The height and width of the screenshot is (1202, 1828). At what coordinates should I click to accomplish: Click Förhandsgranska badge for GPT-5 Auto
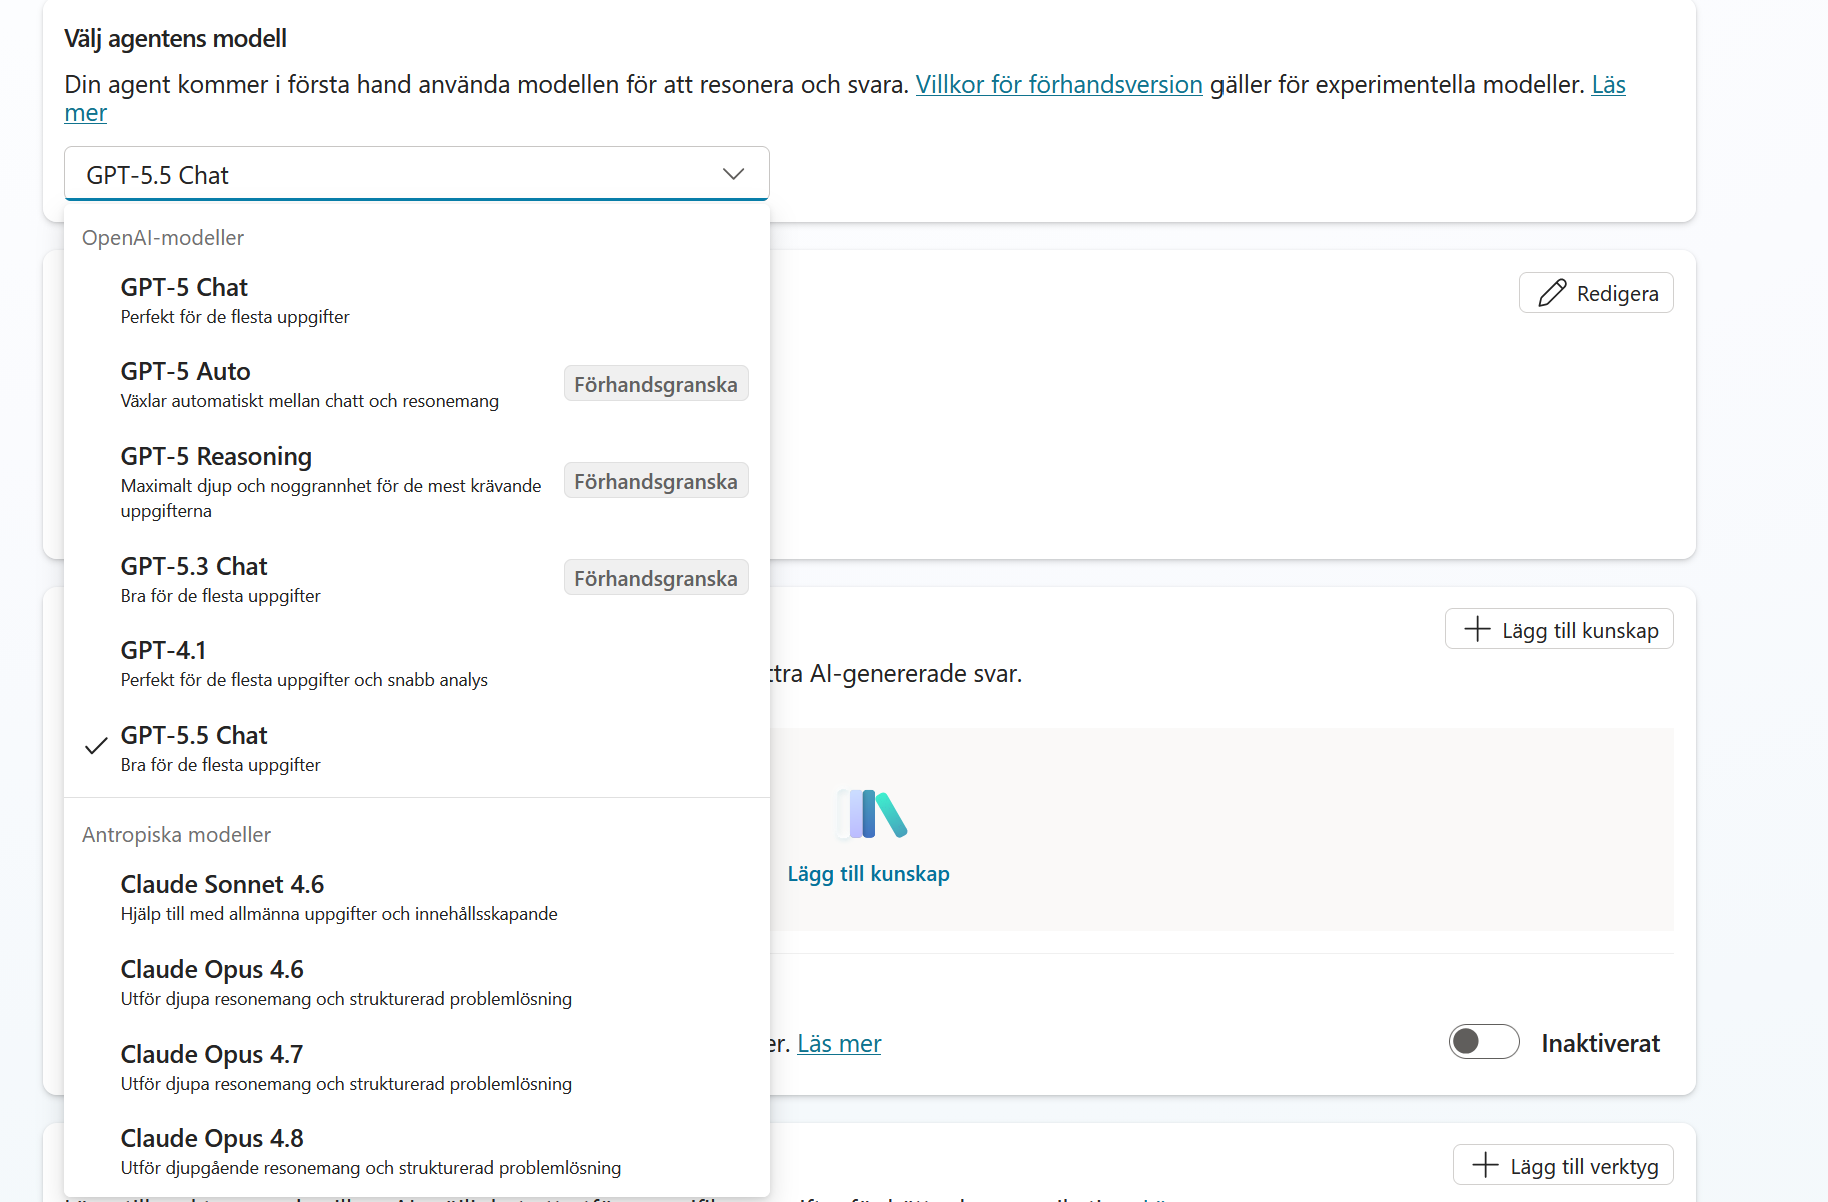tap(656, 384)
